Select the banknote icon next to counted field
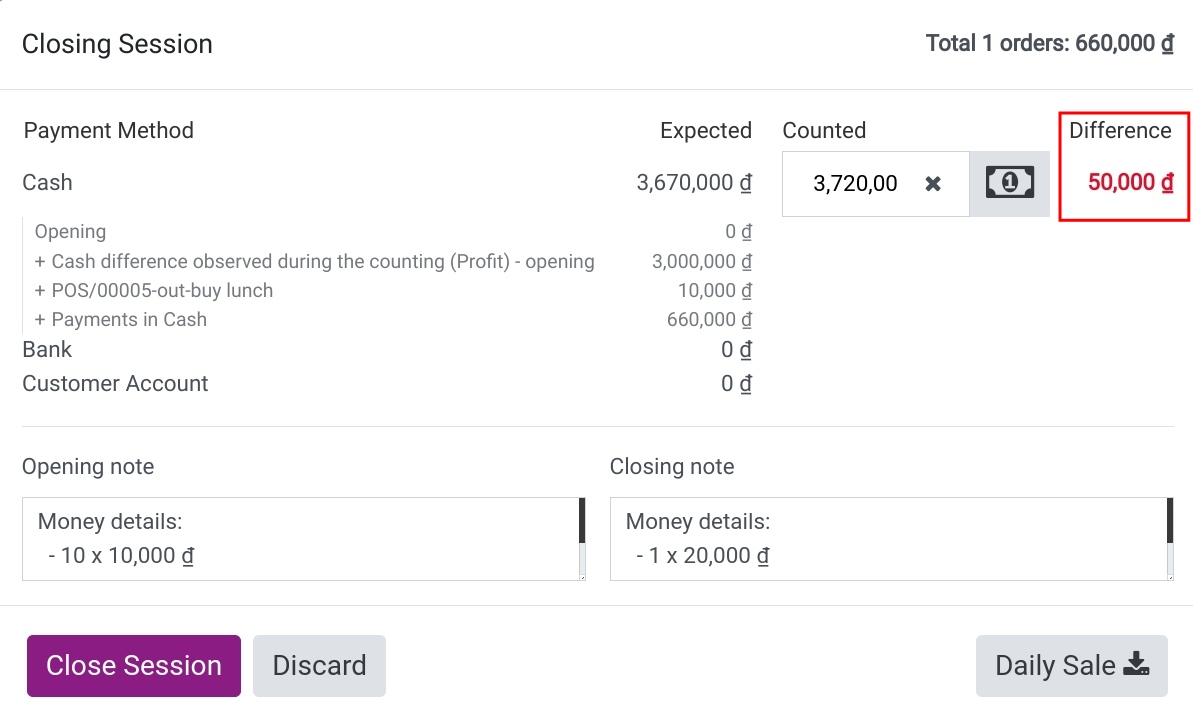 click(1009, 183)
